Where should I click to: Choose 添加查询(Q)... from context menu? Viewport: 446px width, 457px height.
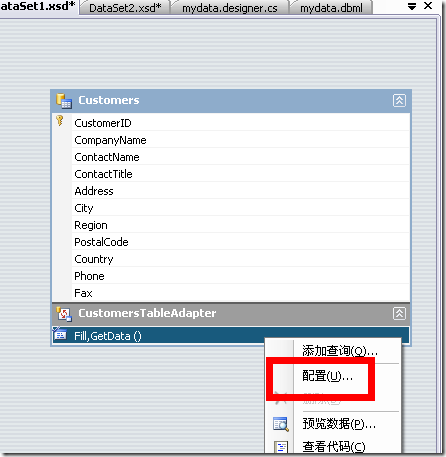(340, 351)
